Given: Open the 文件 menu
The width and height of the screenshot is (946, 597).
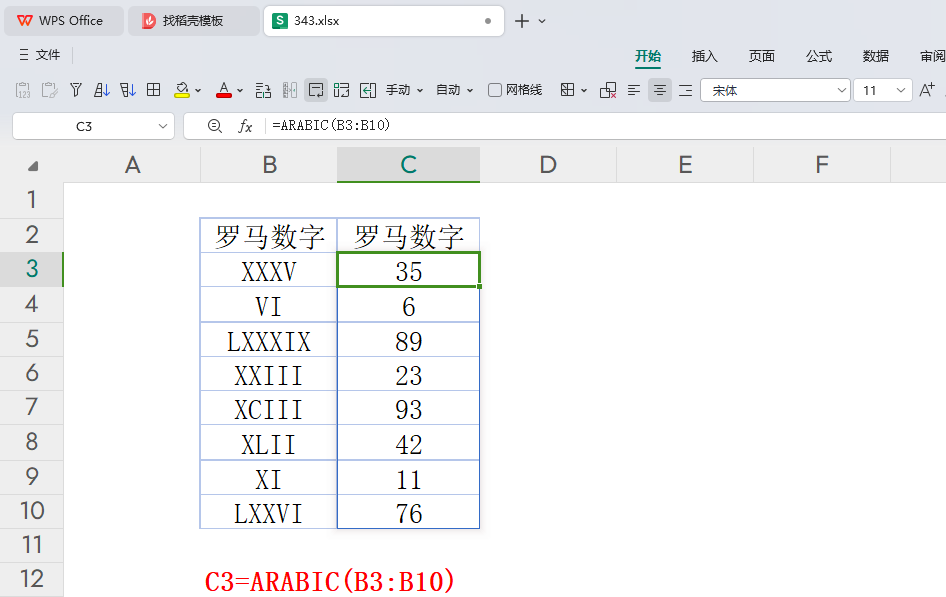Looking at the screenshot, I should [48, 55].
